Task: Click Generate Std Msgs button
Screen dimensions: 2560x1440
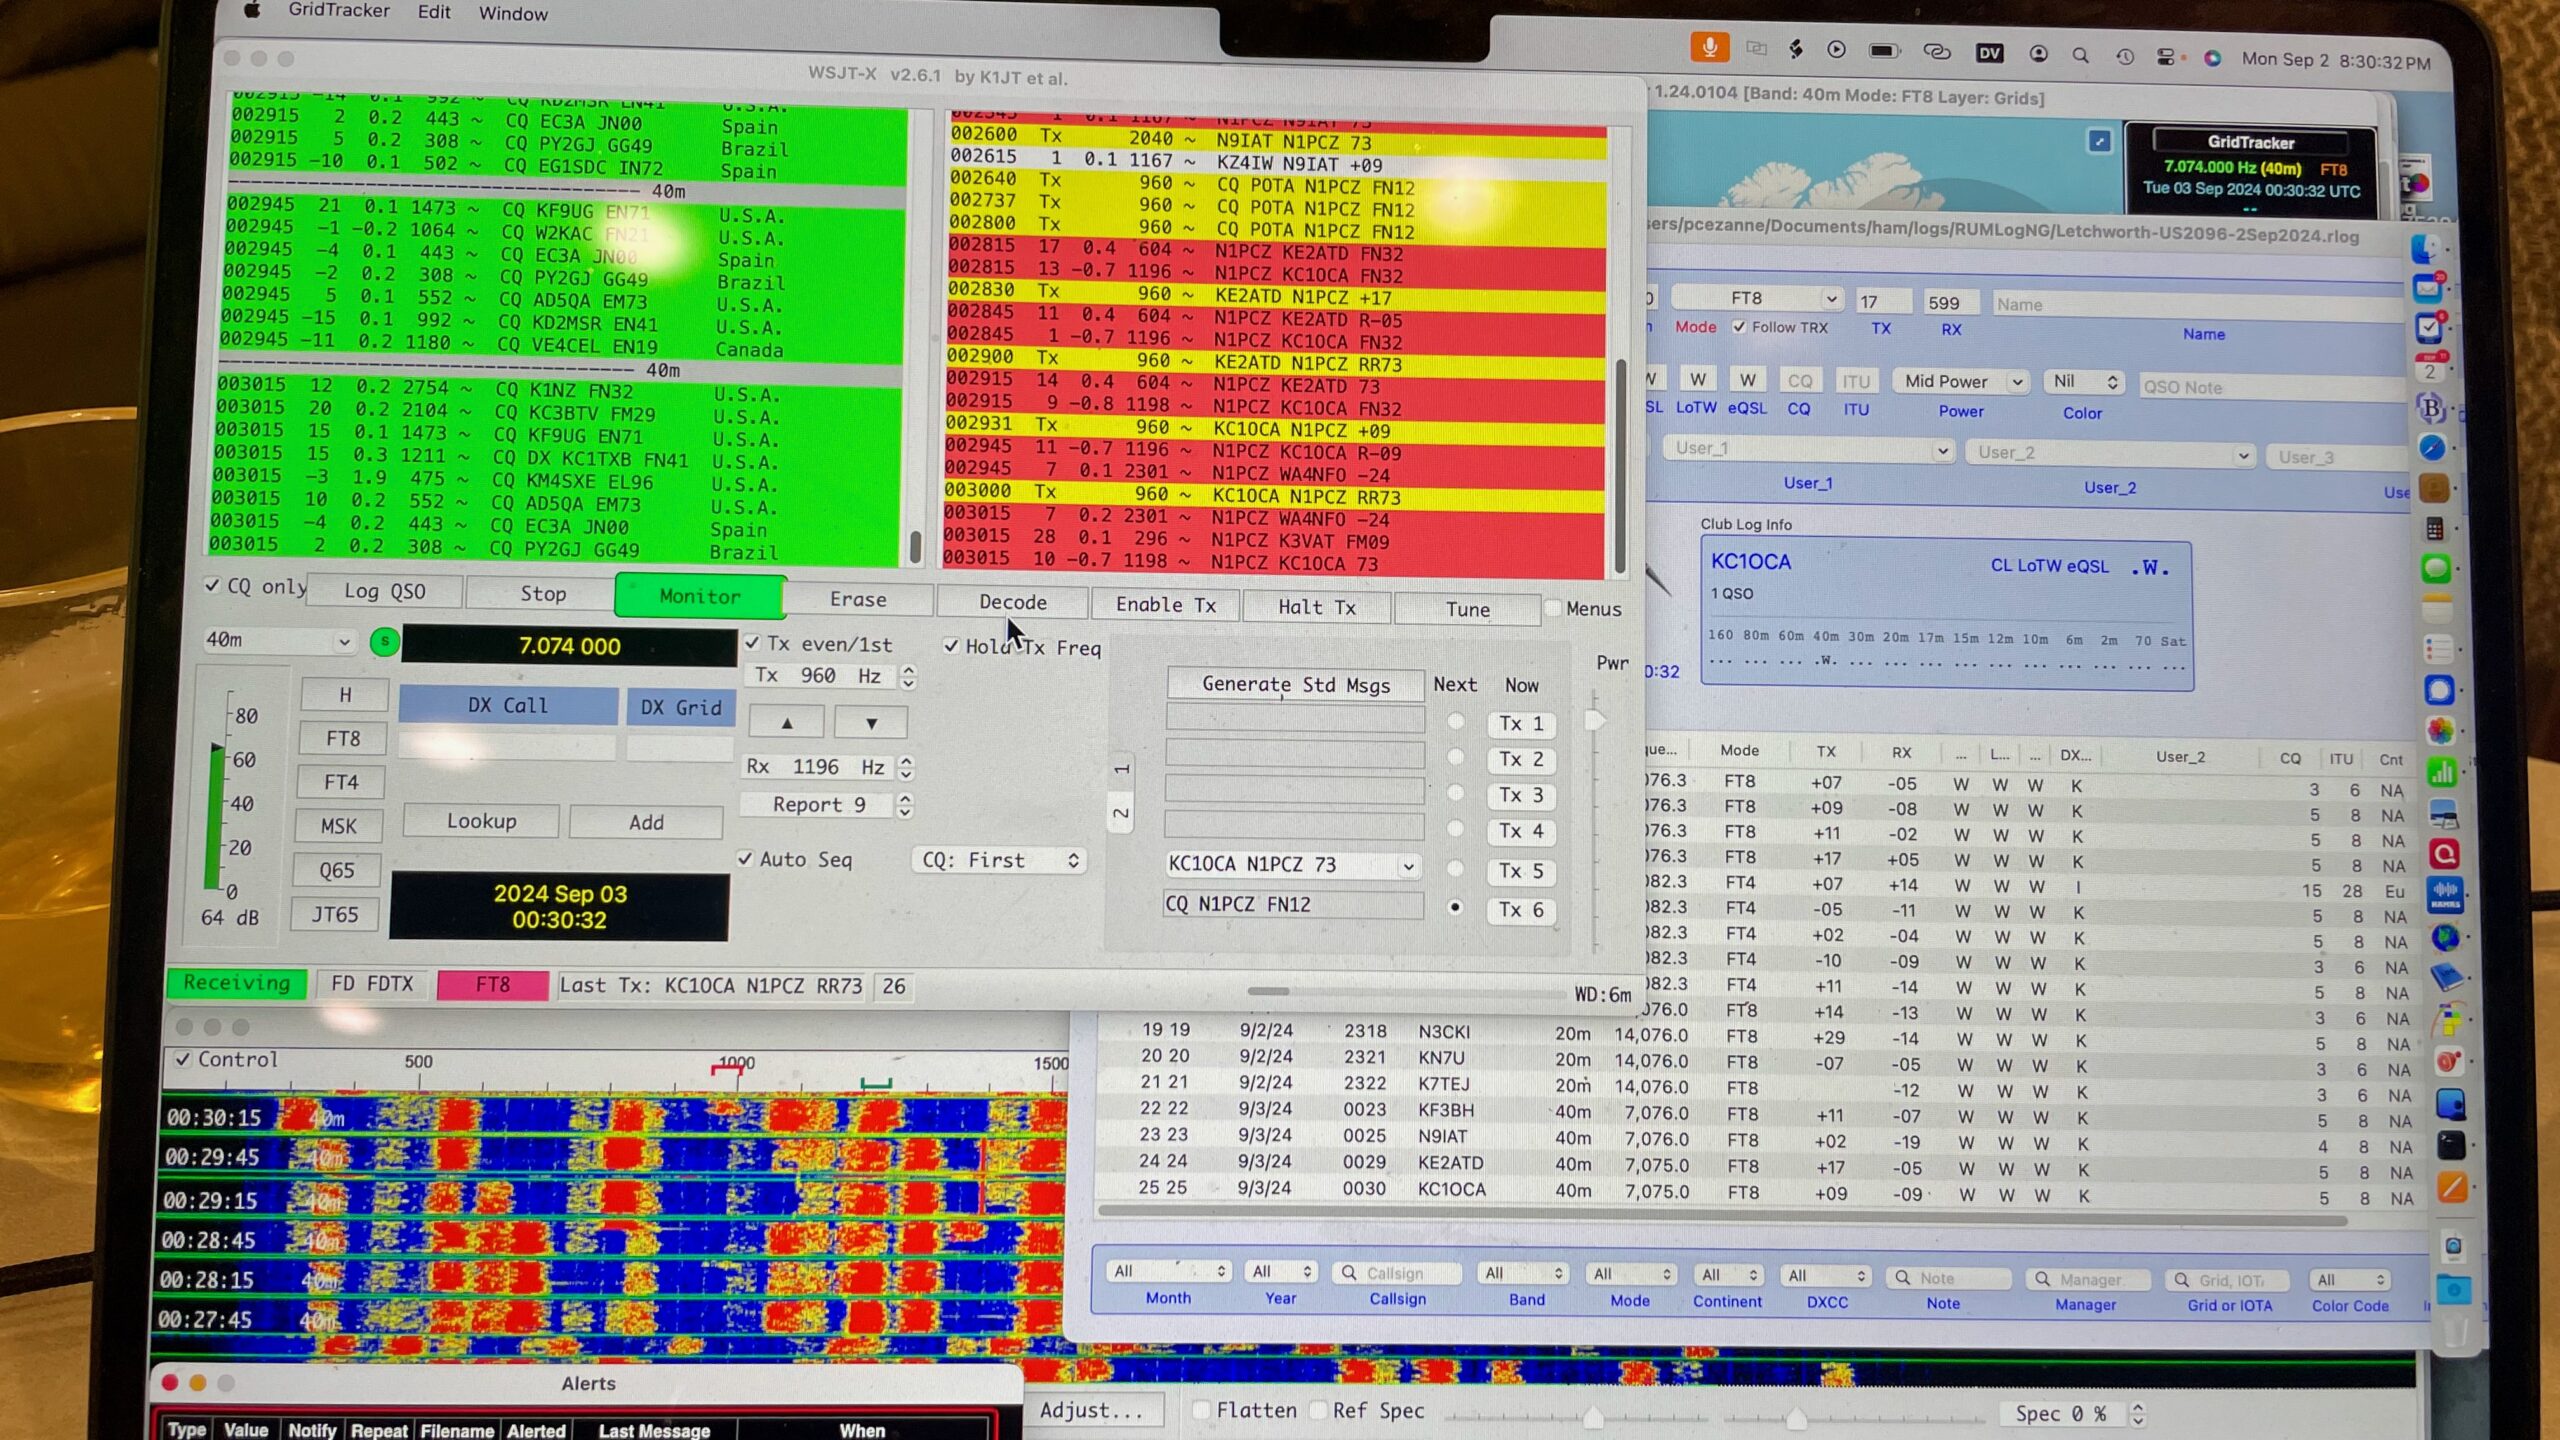Action: (1296, 684)
